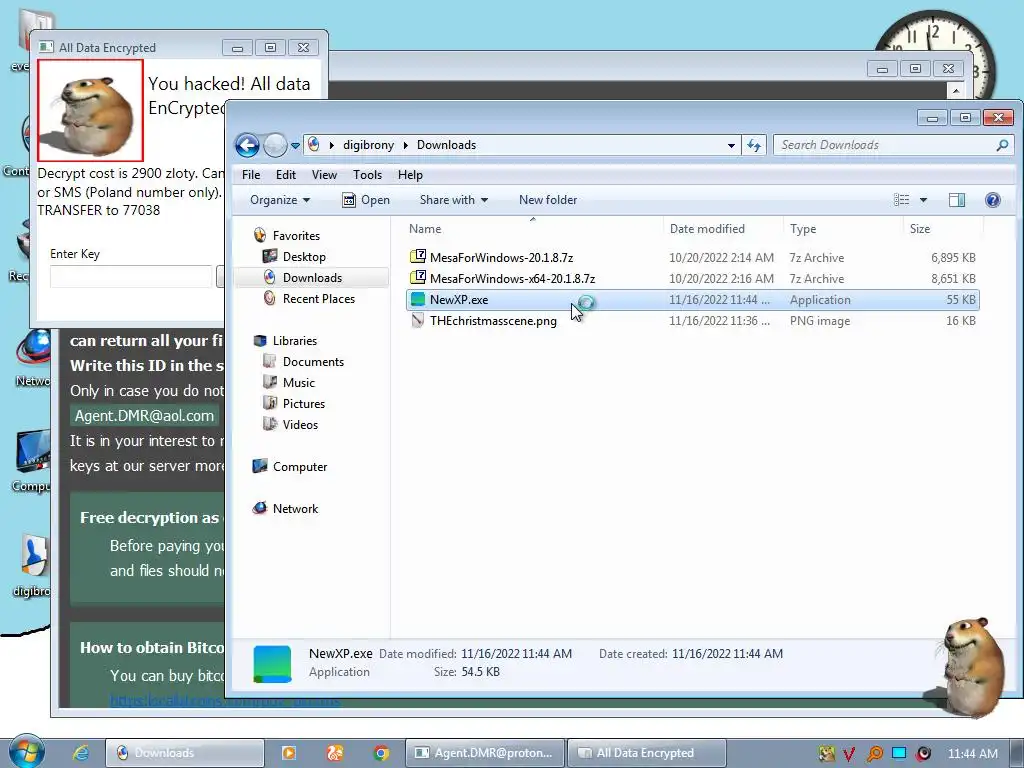The image size is (1024, 768).
Task: Open the View menu
Action: (x=324, y=175)
